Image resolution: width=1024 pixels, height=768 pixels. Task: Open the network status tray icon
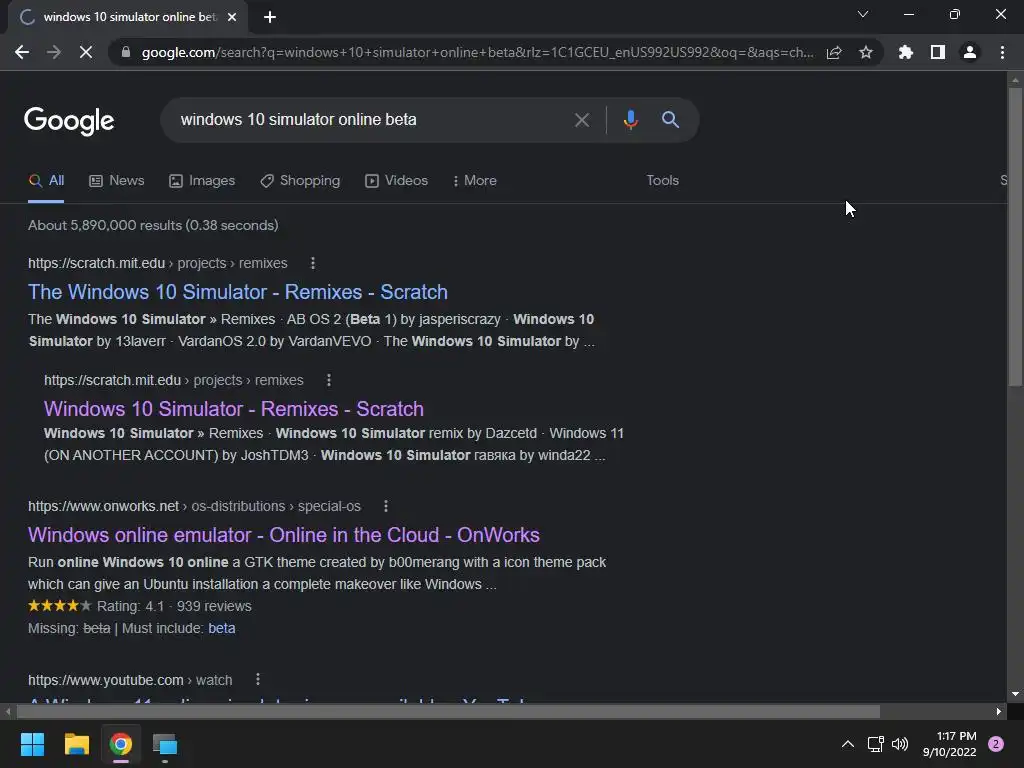pyautogui.click(x=875, y=744)
